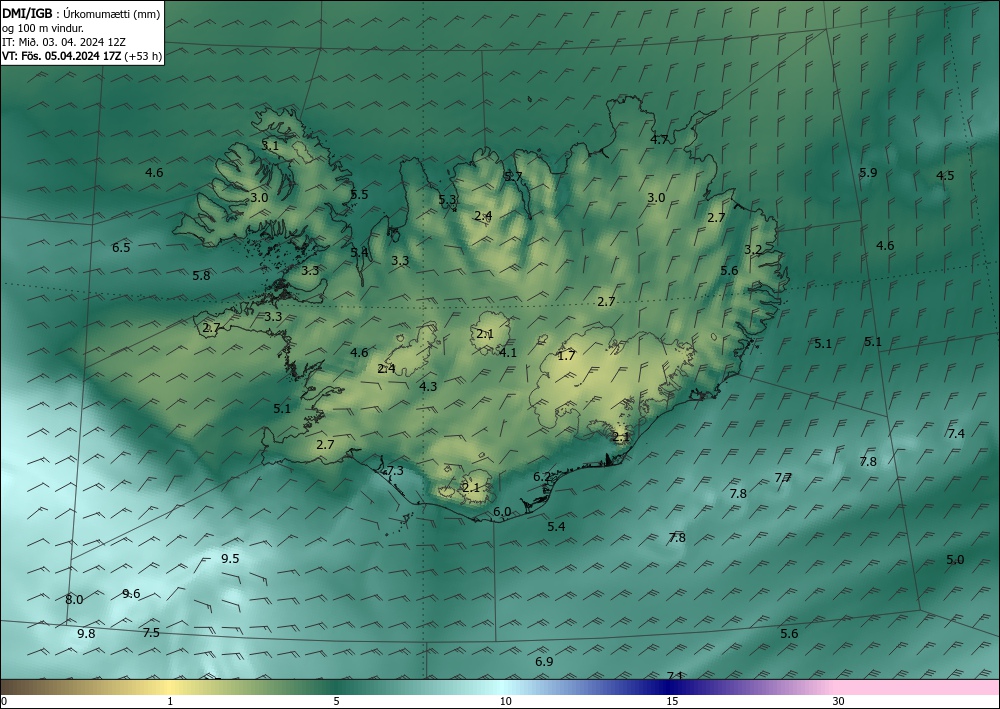Viewport: 1000px width, 709px height.
Task: Click the precipitable water value 4.7
Action: pyautogui.click(x=659, y=139)
